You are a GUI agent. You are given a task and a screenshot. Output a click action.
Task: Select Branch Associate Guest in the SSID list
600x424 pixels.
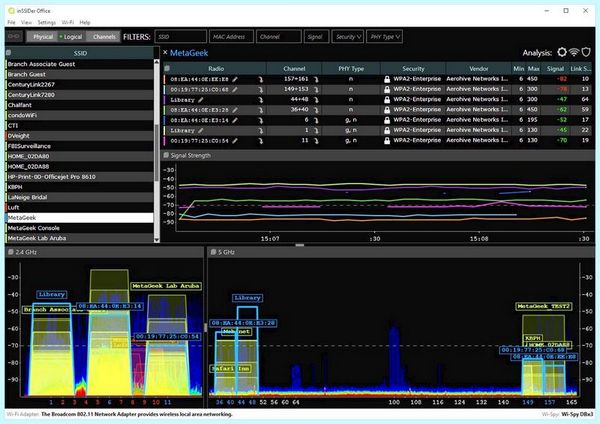click(x=80, y=64)
